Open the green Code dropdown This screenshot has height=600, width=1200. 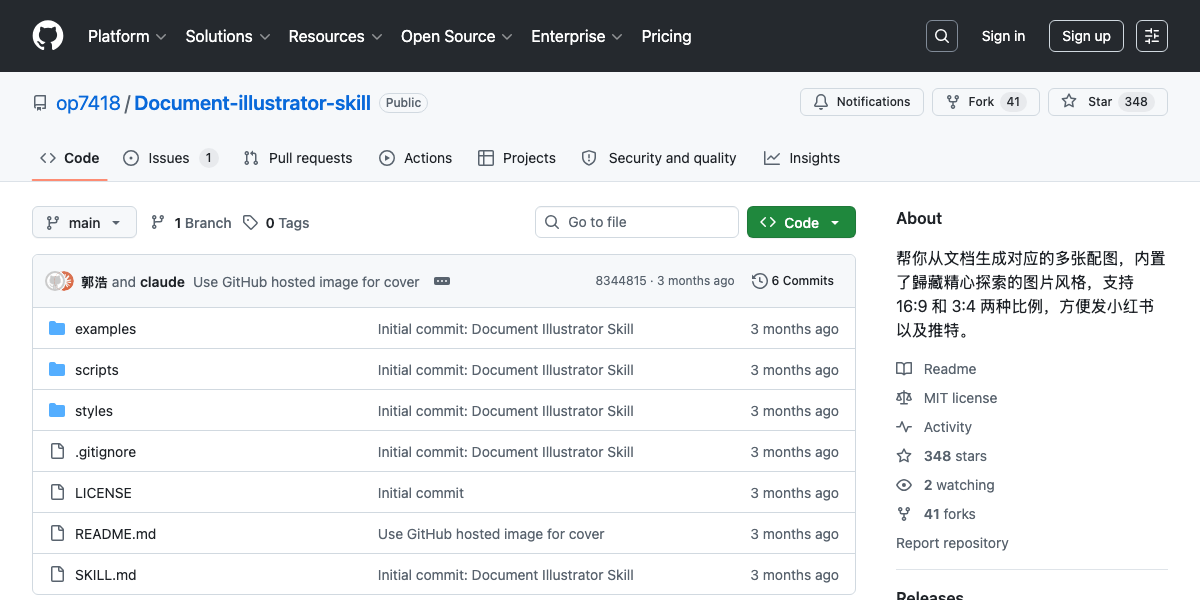[x=801, y=223]
